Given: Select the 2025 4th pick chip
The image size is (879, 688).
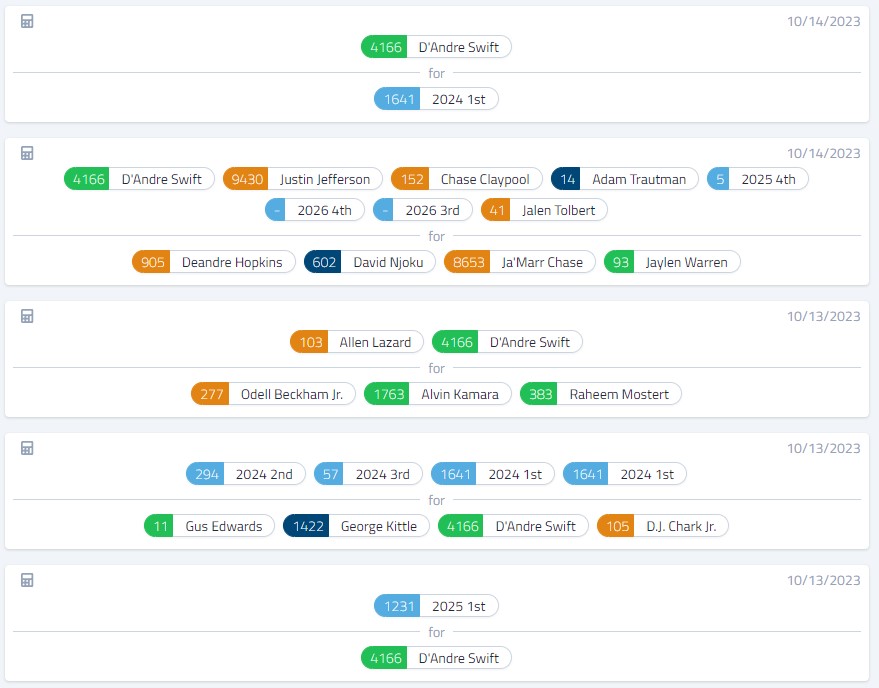Looking at the screenshot, I should point(757,179).
